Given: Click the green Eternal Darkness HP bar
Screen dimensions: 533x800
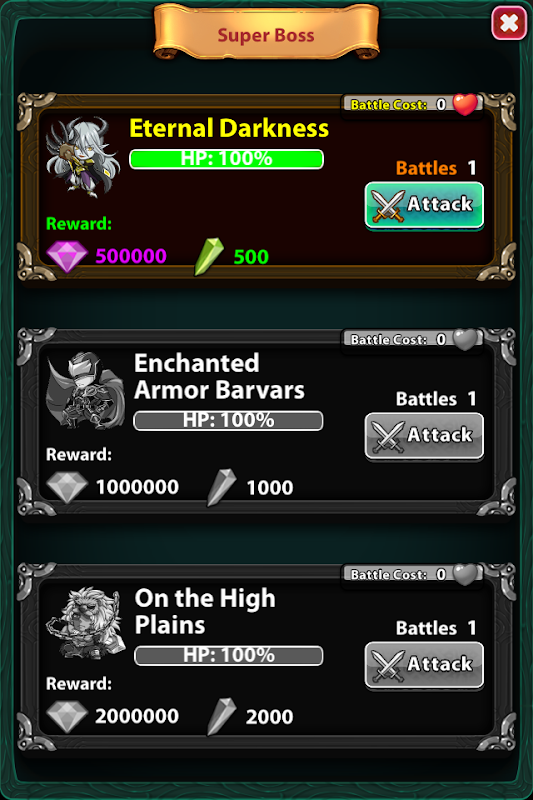Looking at the screenshot, I should (x=226, y=159).
